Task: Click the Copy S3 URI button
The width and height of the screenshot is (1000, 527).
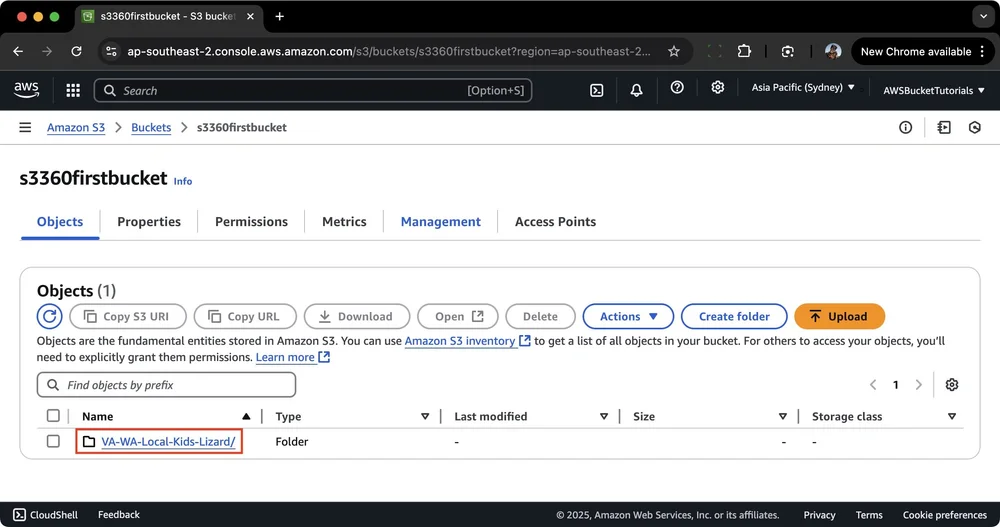Action: click(x=128, y=316)
